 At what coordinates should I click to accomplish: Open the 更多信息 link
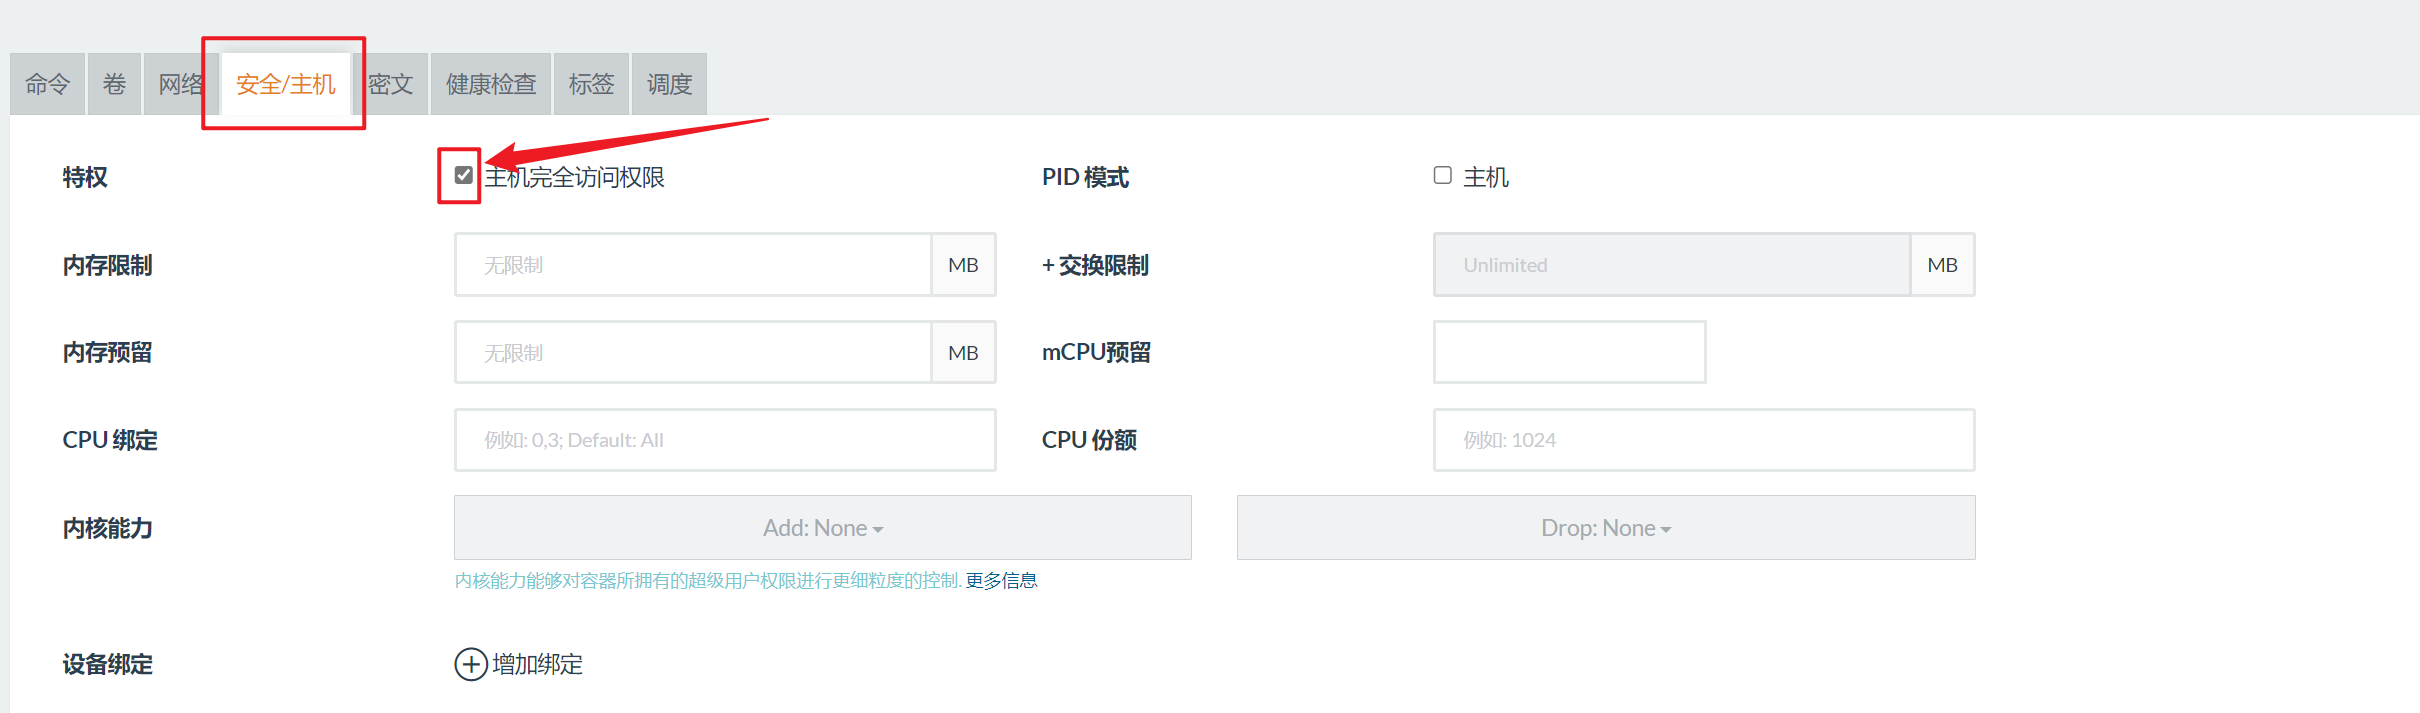tap(1001, 581)
